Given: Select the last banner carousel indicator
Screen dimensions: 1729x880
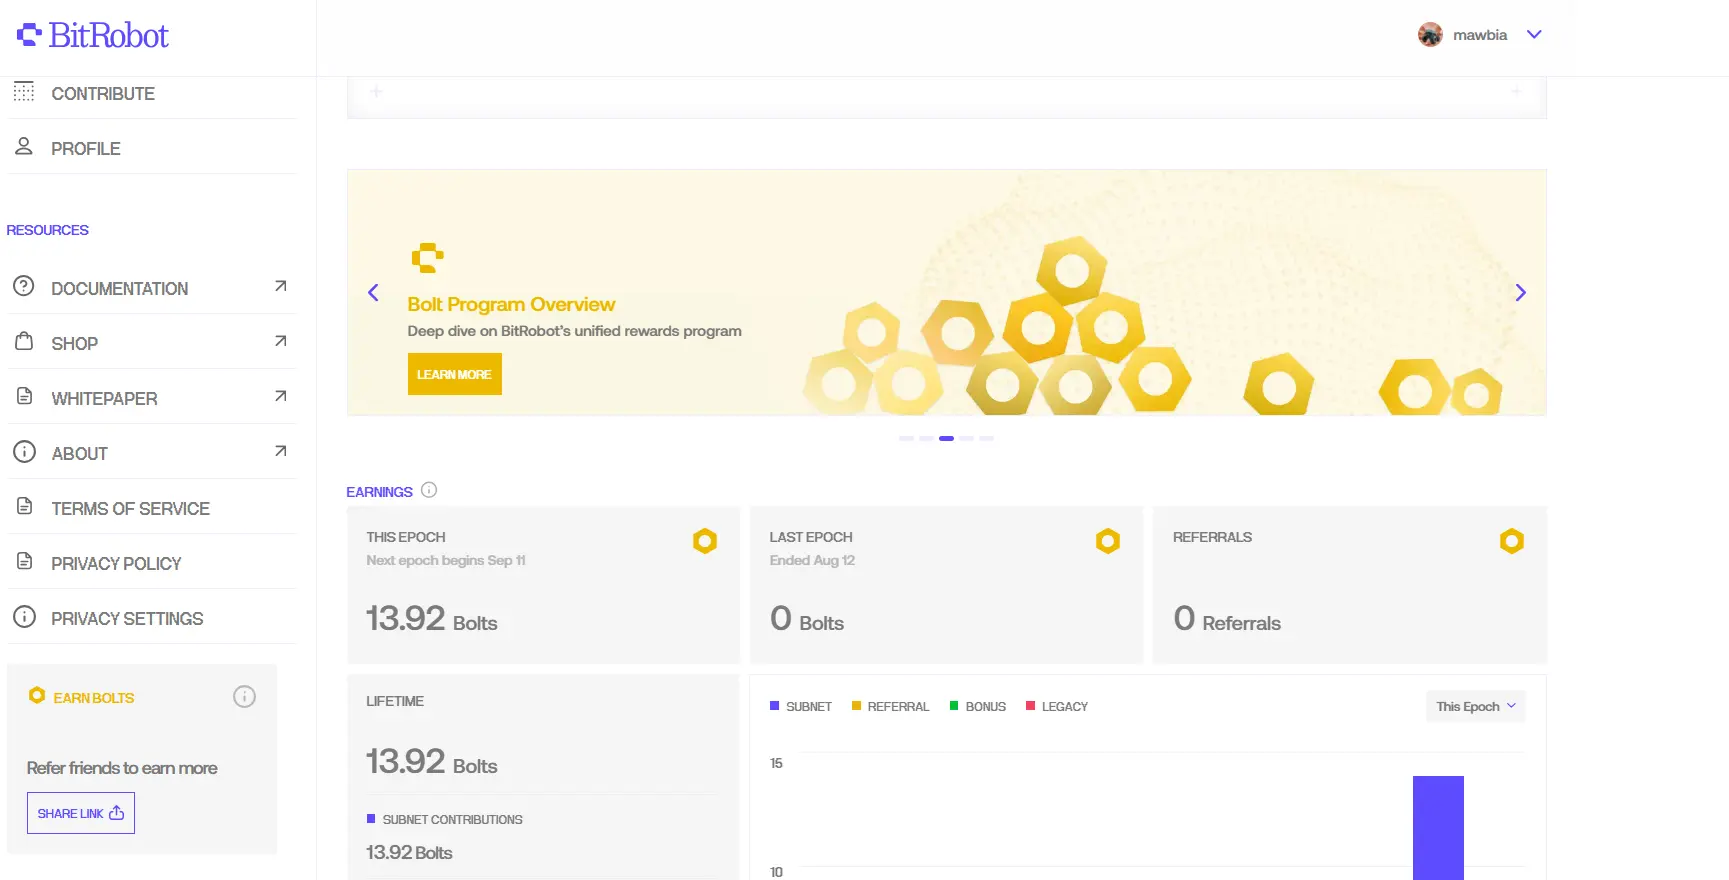Looking at the screenshot, I should (986, 438).
